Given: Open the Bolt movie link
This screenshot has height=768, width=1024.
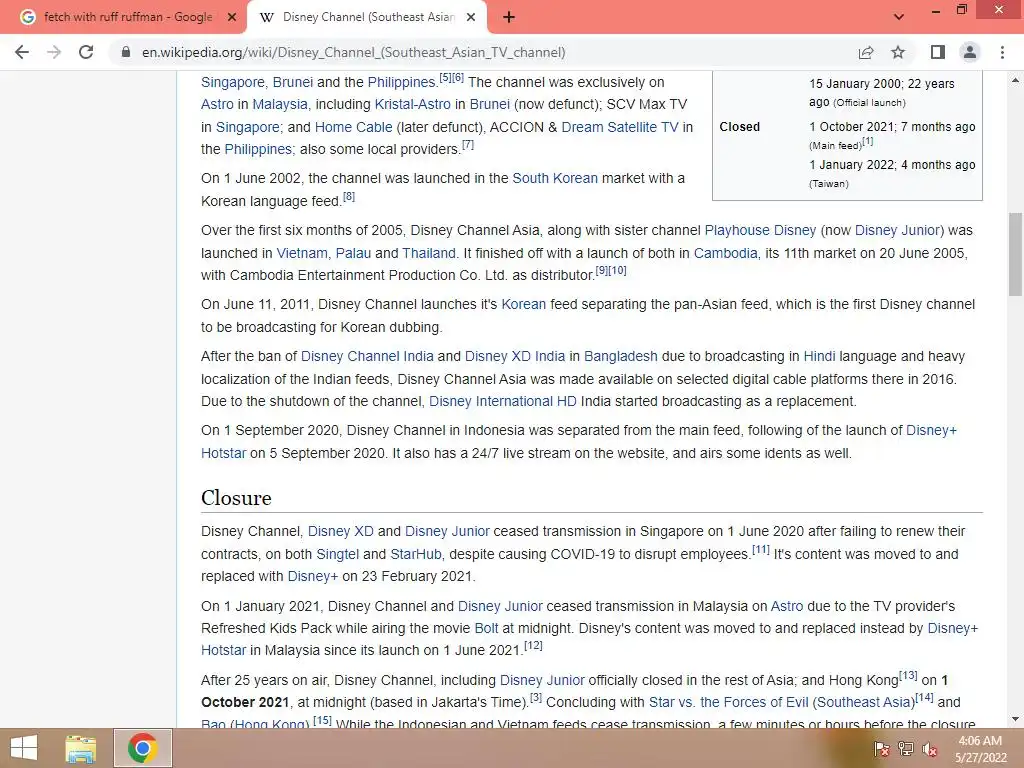Looking at the screenshot, I should (x=486, y=628).
